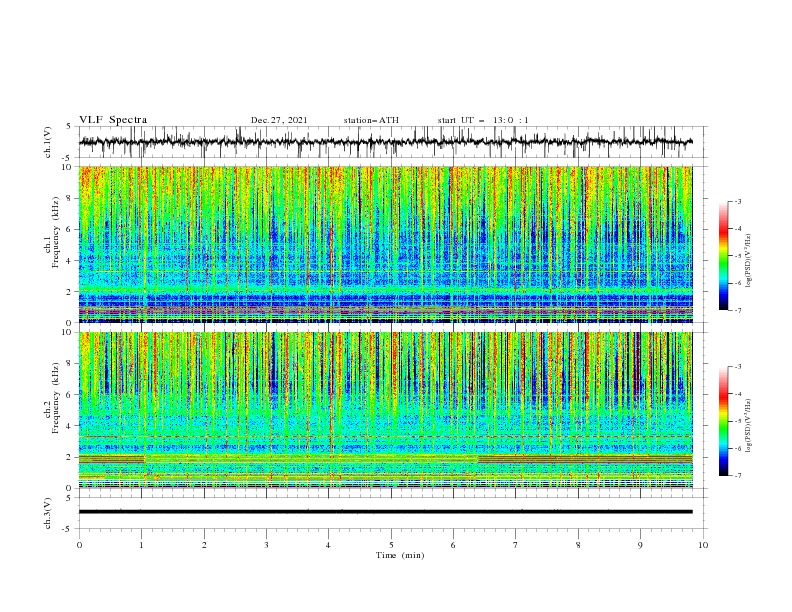The width and height of the screenshot is (792, 612).
Task: Select the log(PSD) label beside ch.1 color bar
Action: coord(749,261)
